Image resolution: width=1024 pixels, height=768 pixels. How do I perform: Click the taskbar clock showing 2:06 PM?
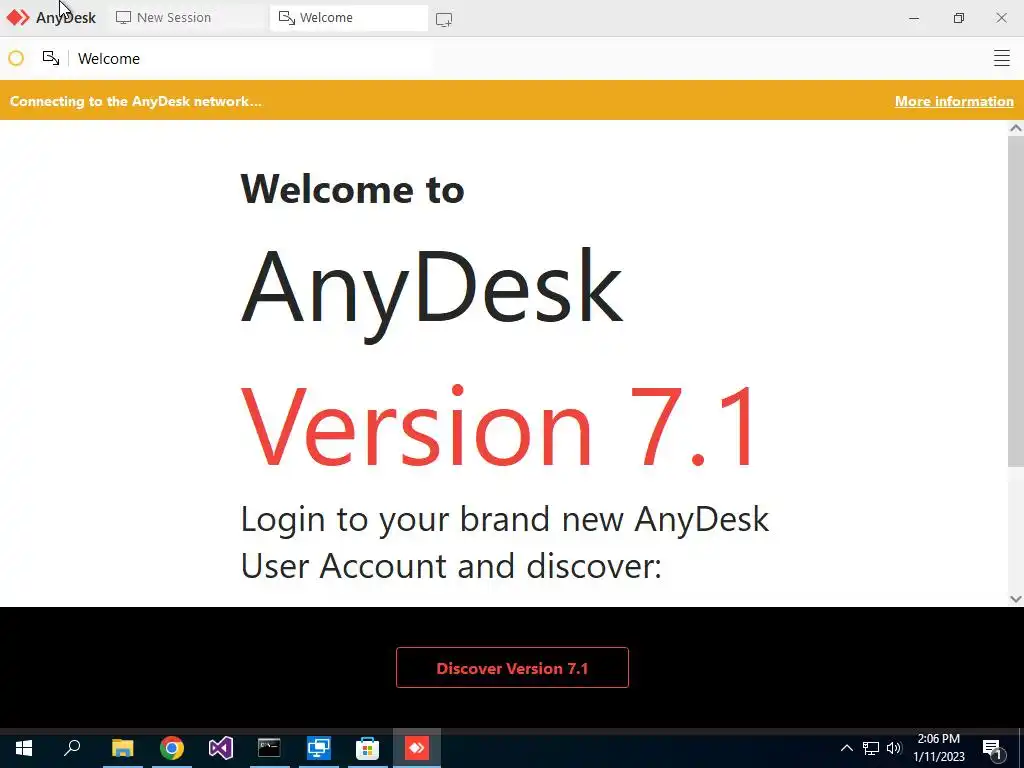[x=938, y=748]
